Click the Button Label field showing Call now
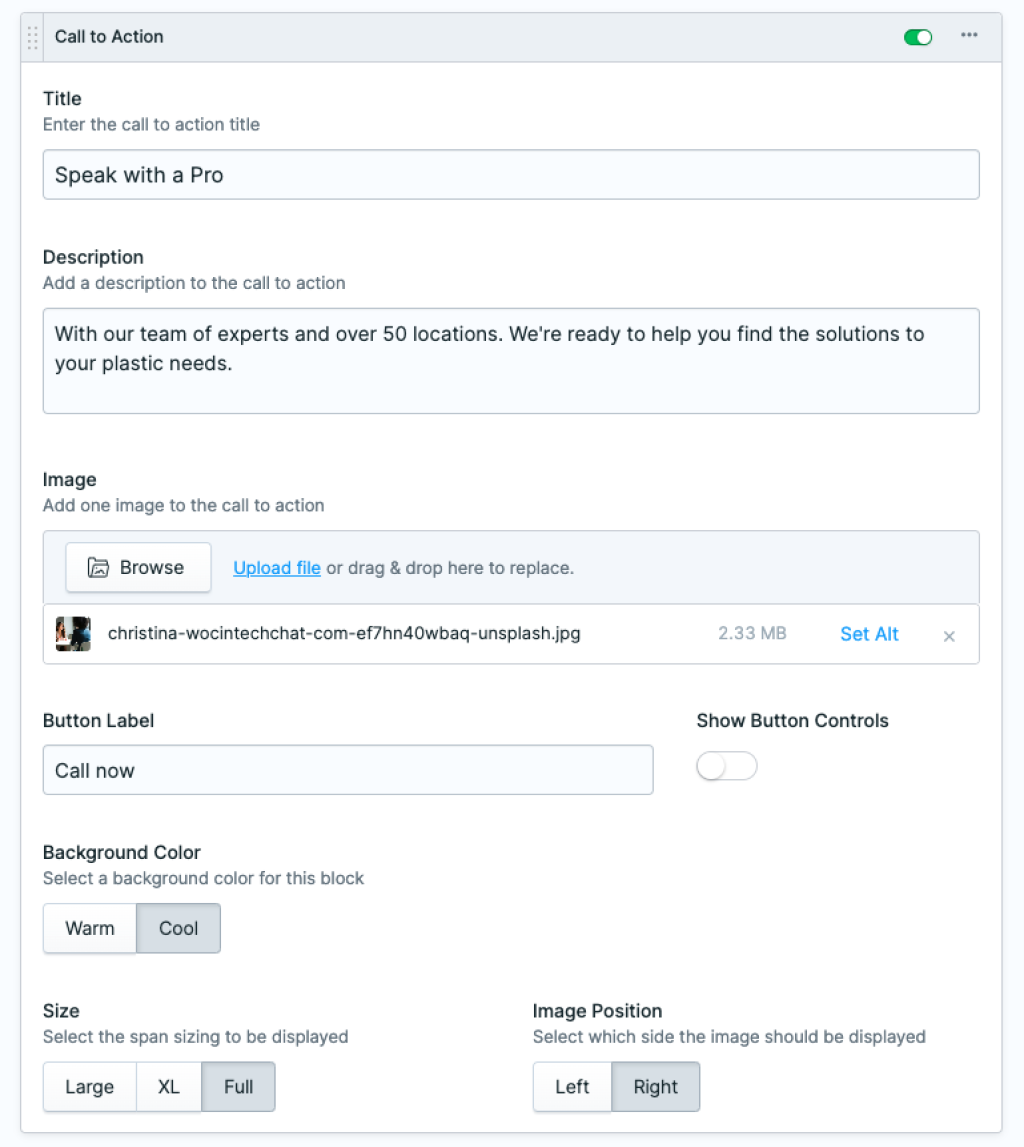Viewport: 1024px width, 1147px height. [347, 769]
